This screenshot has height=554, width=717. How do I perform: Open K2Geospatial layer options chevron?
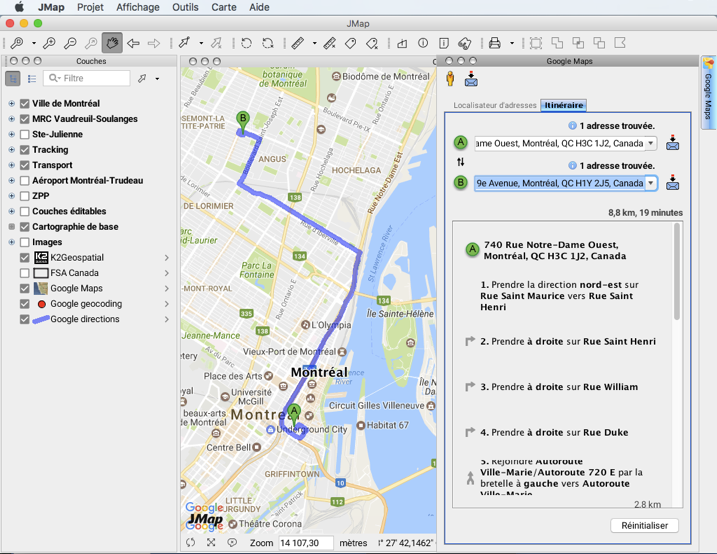click(x=167, y=258)
